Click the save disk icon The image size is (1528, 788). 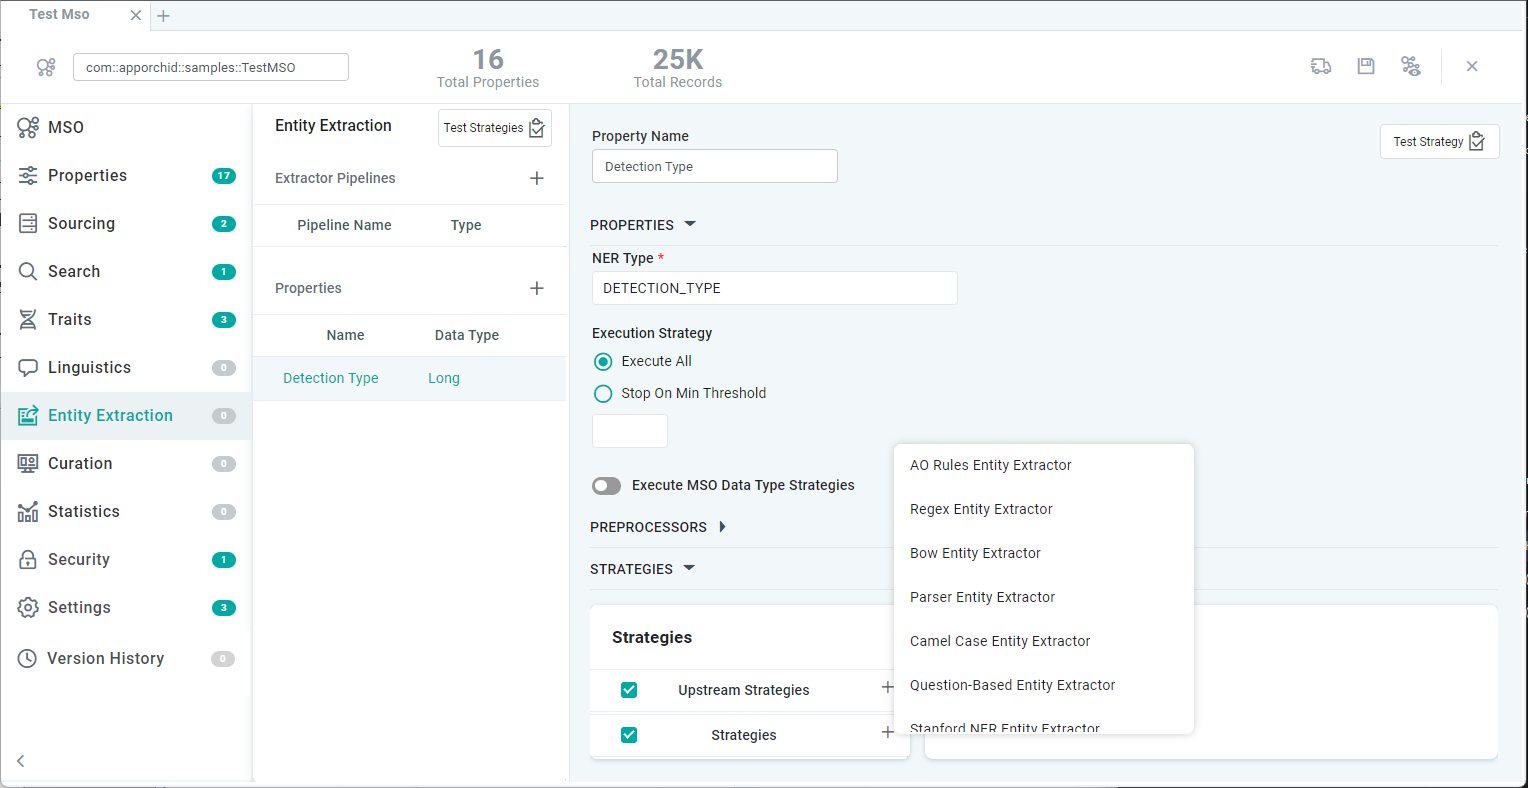(1366, 66)
